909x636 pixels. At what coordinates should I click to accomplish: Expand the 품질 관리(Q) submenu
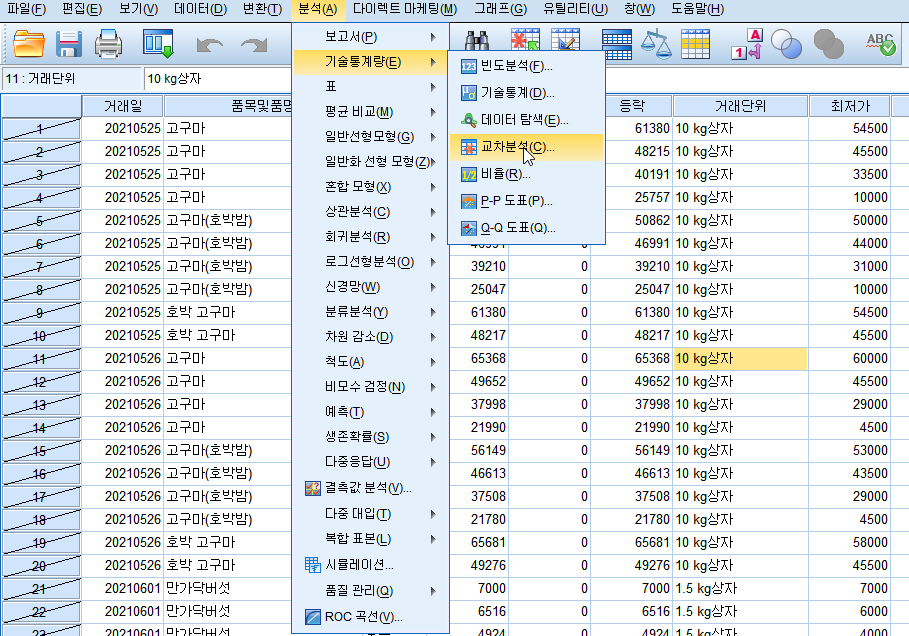coord(370,591)
